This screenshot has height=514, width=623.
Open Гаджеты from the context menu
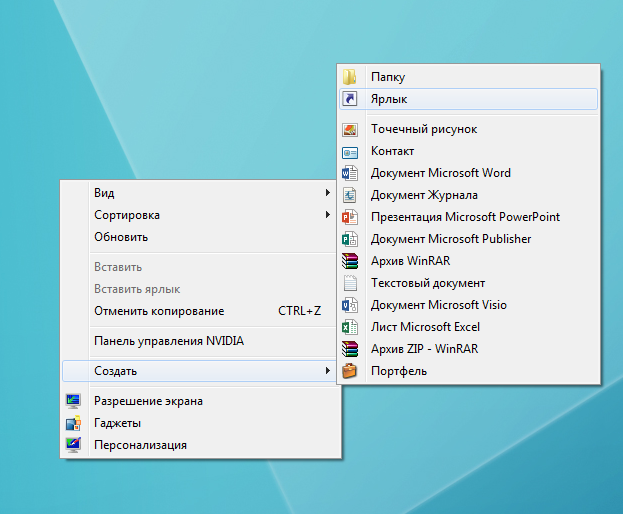tap(201, 423)
